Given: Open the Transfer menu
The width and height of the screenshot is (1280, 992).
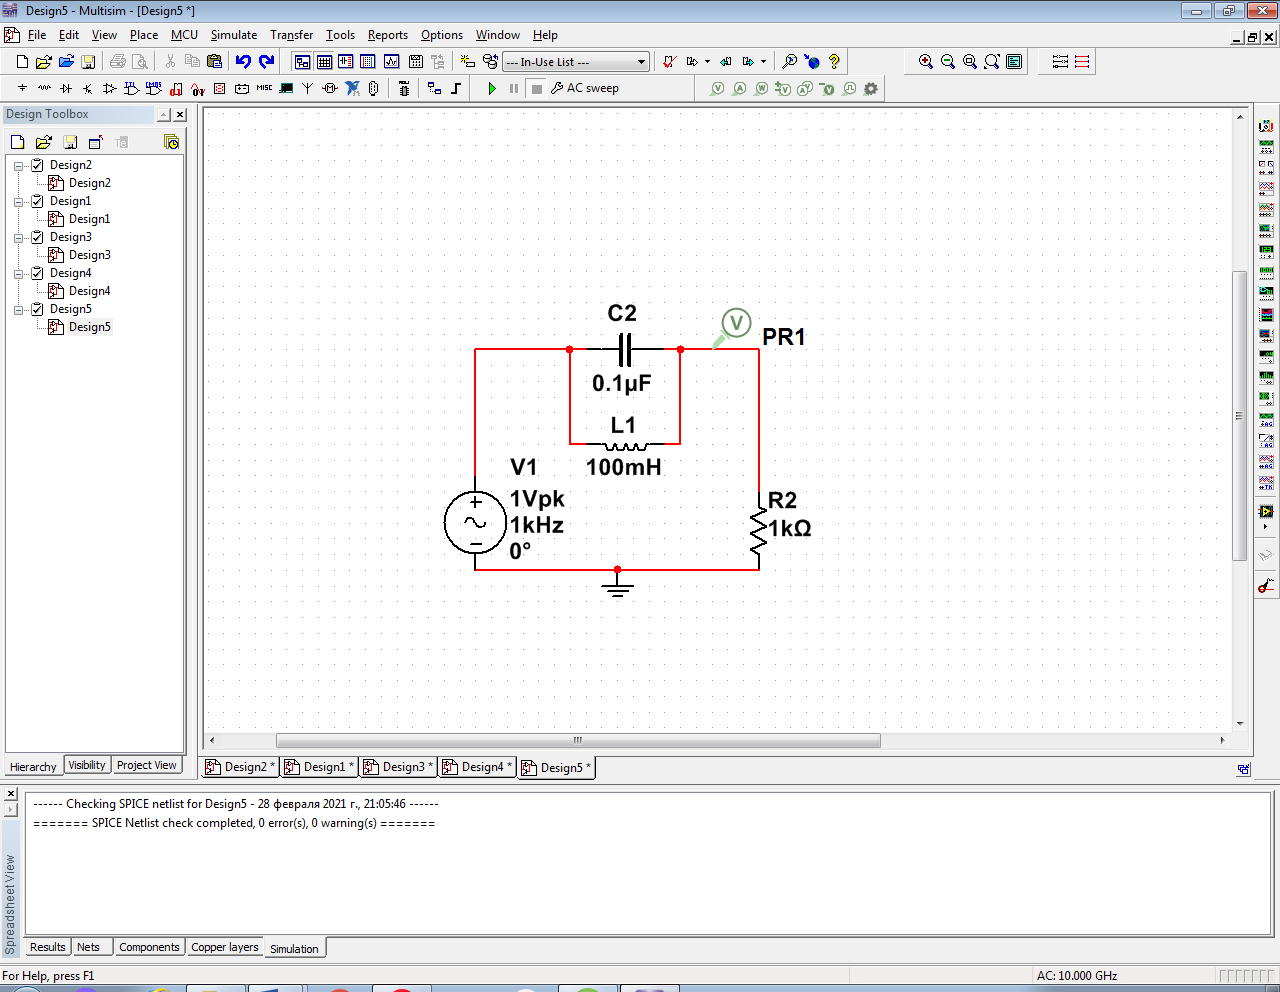Looking at the screenshot, I should tap(291, 35).
